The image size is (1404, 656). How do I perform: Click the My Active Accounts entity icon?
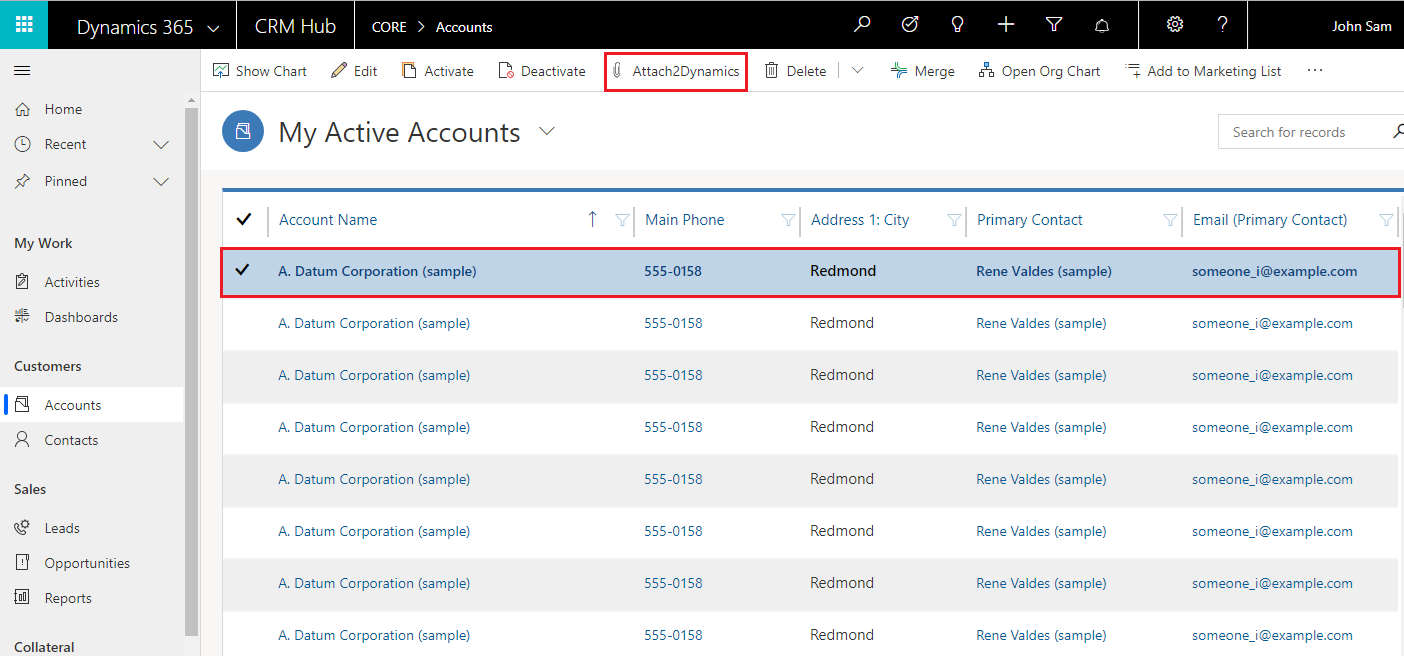click(243, 132)
